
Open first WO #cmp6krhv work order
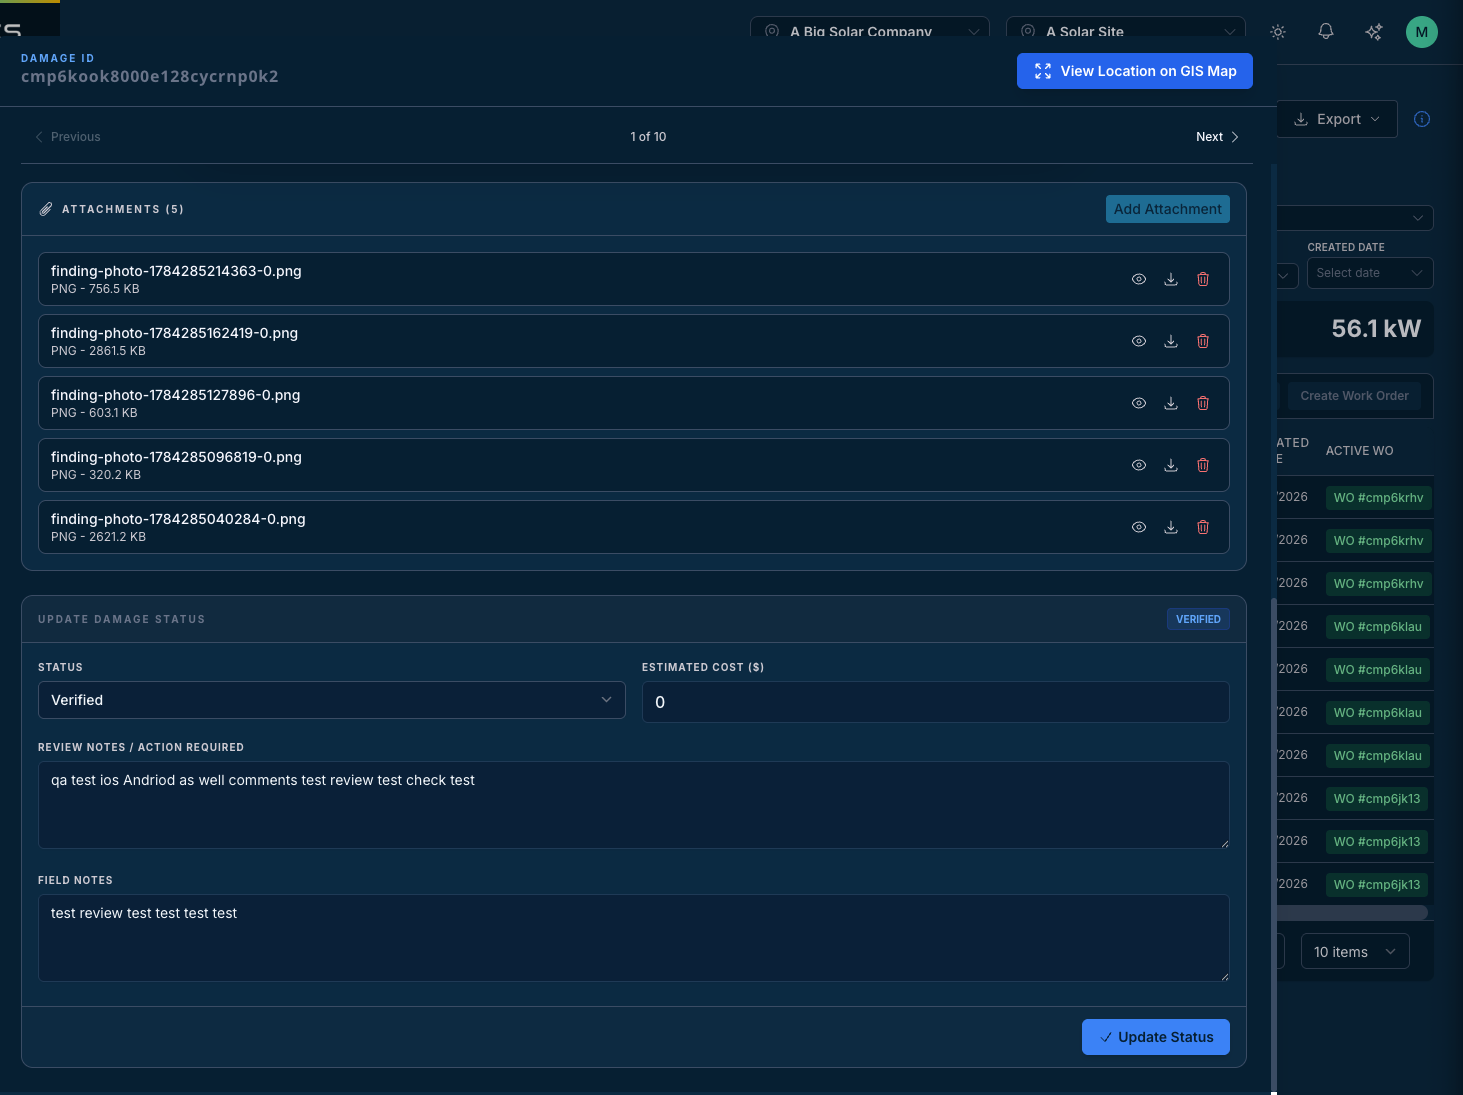[x=1379, y=498]
